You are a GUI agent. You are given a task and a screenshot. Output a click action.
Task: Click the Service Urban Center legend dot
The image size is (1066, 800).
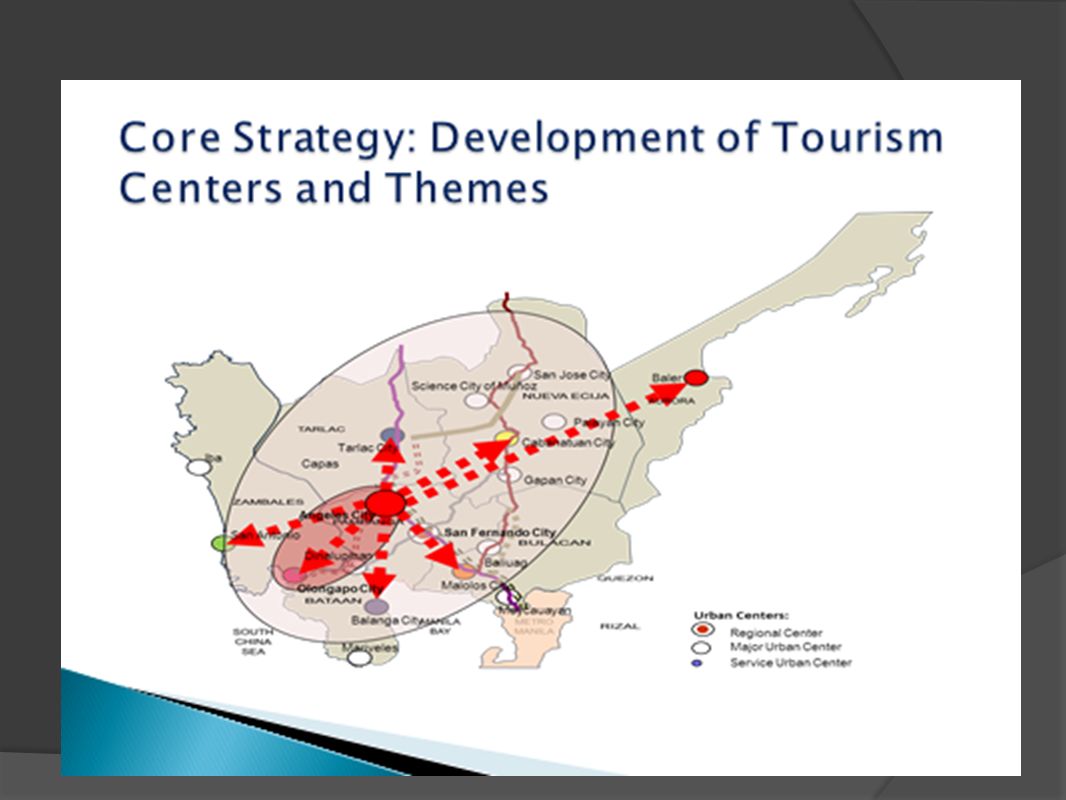[x=696, y=663]
